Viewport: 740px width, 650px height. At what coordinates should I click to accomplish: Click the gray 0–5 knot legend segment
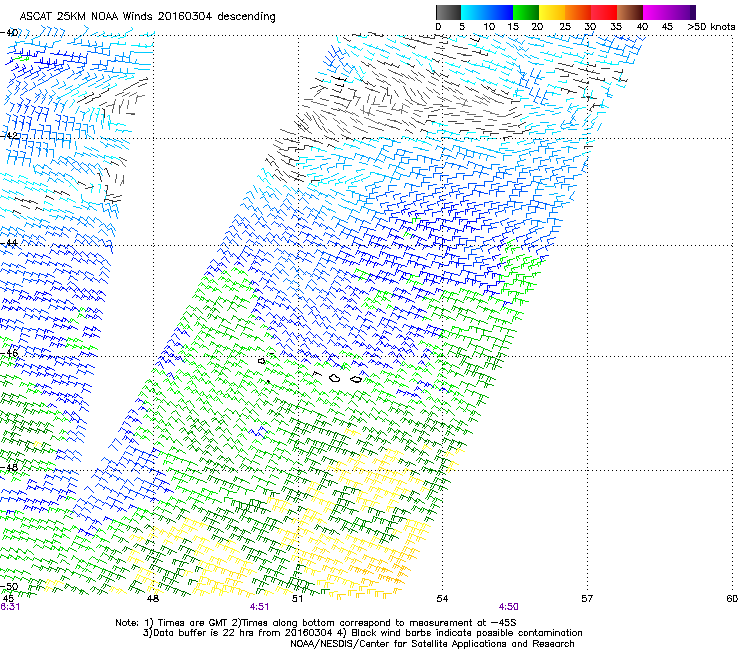(x=448, y=12)
